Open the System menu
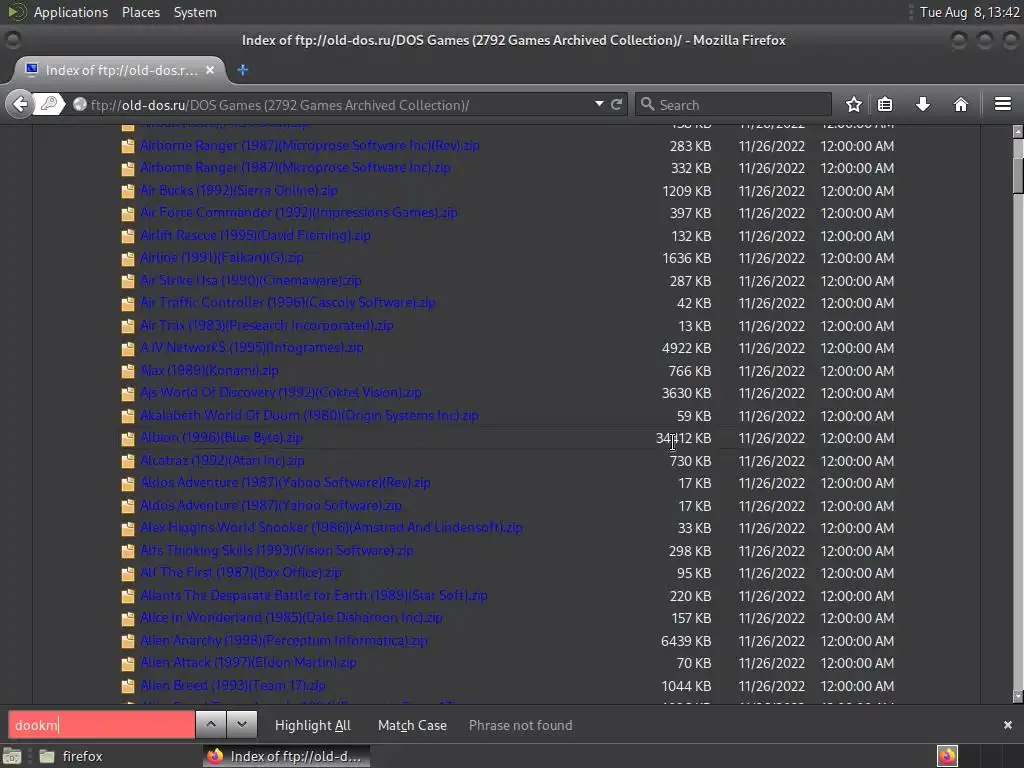Screen dimensions: 1024x768 [x=195, y=12]
